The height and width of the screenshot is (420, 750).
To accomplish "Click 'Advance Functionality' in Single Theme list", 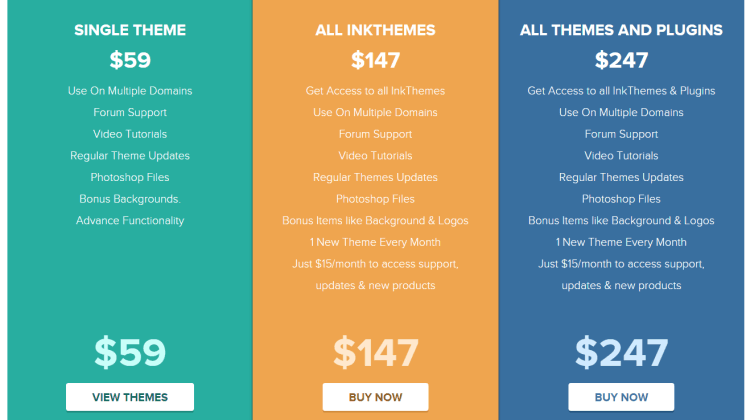I will [x=130, y=221].
